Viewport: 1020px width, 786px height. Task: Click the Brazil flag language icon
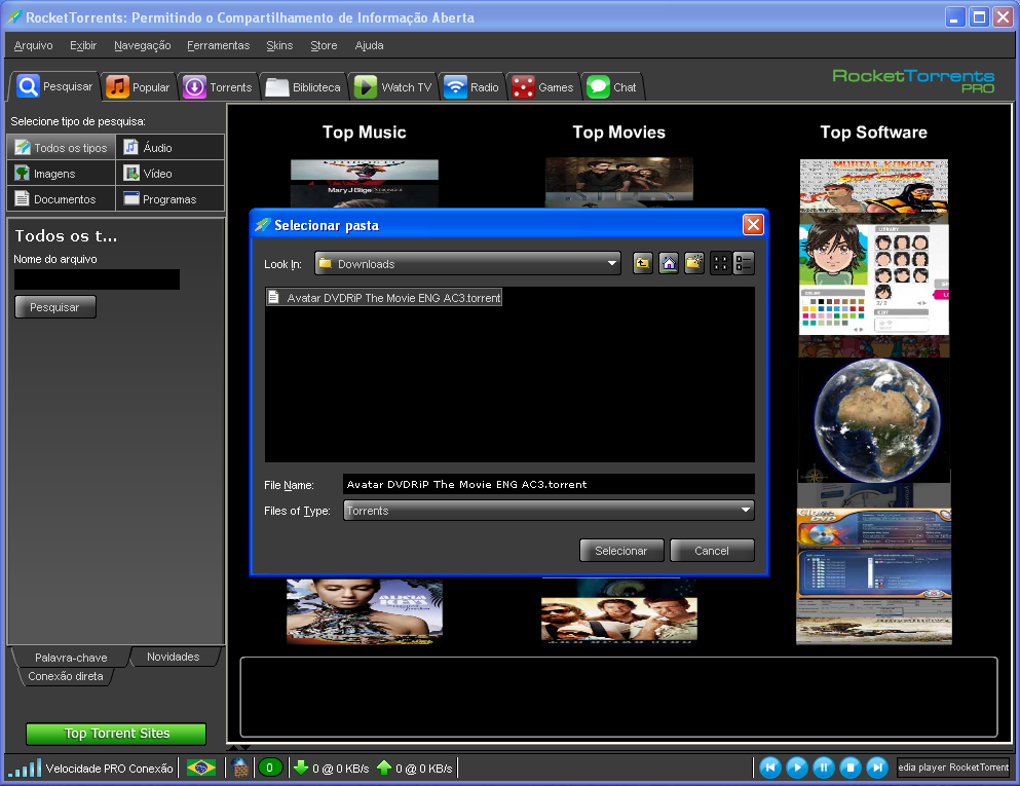201,768
